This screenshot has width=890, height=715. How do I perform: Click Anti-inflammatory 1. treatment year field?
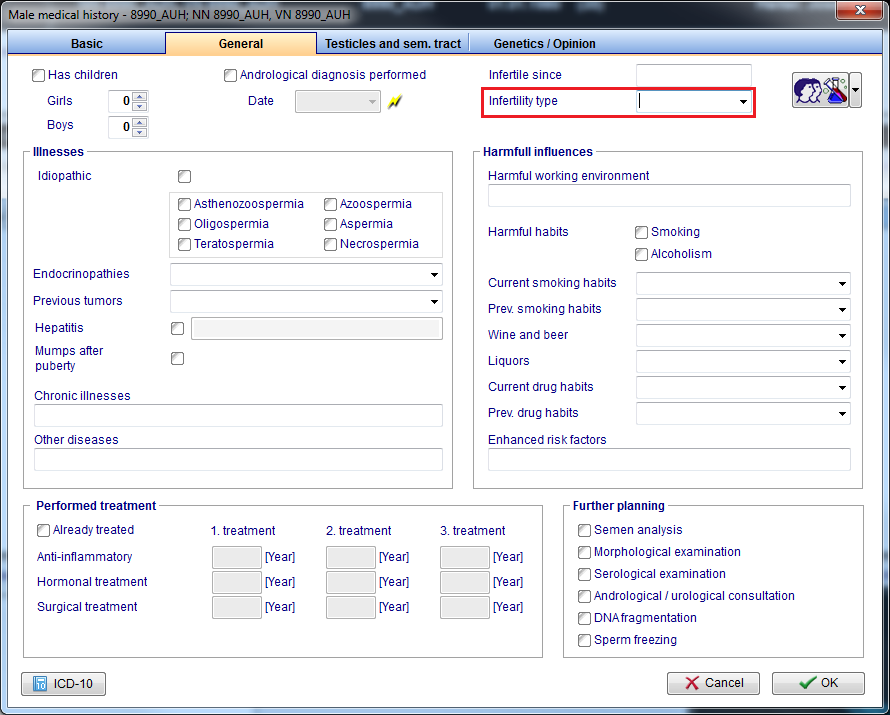pyautogui.click(x=237, y=557)
